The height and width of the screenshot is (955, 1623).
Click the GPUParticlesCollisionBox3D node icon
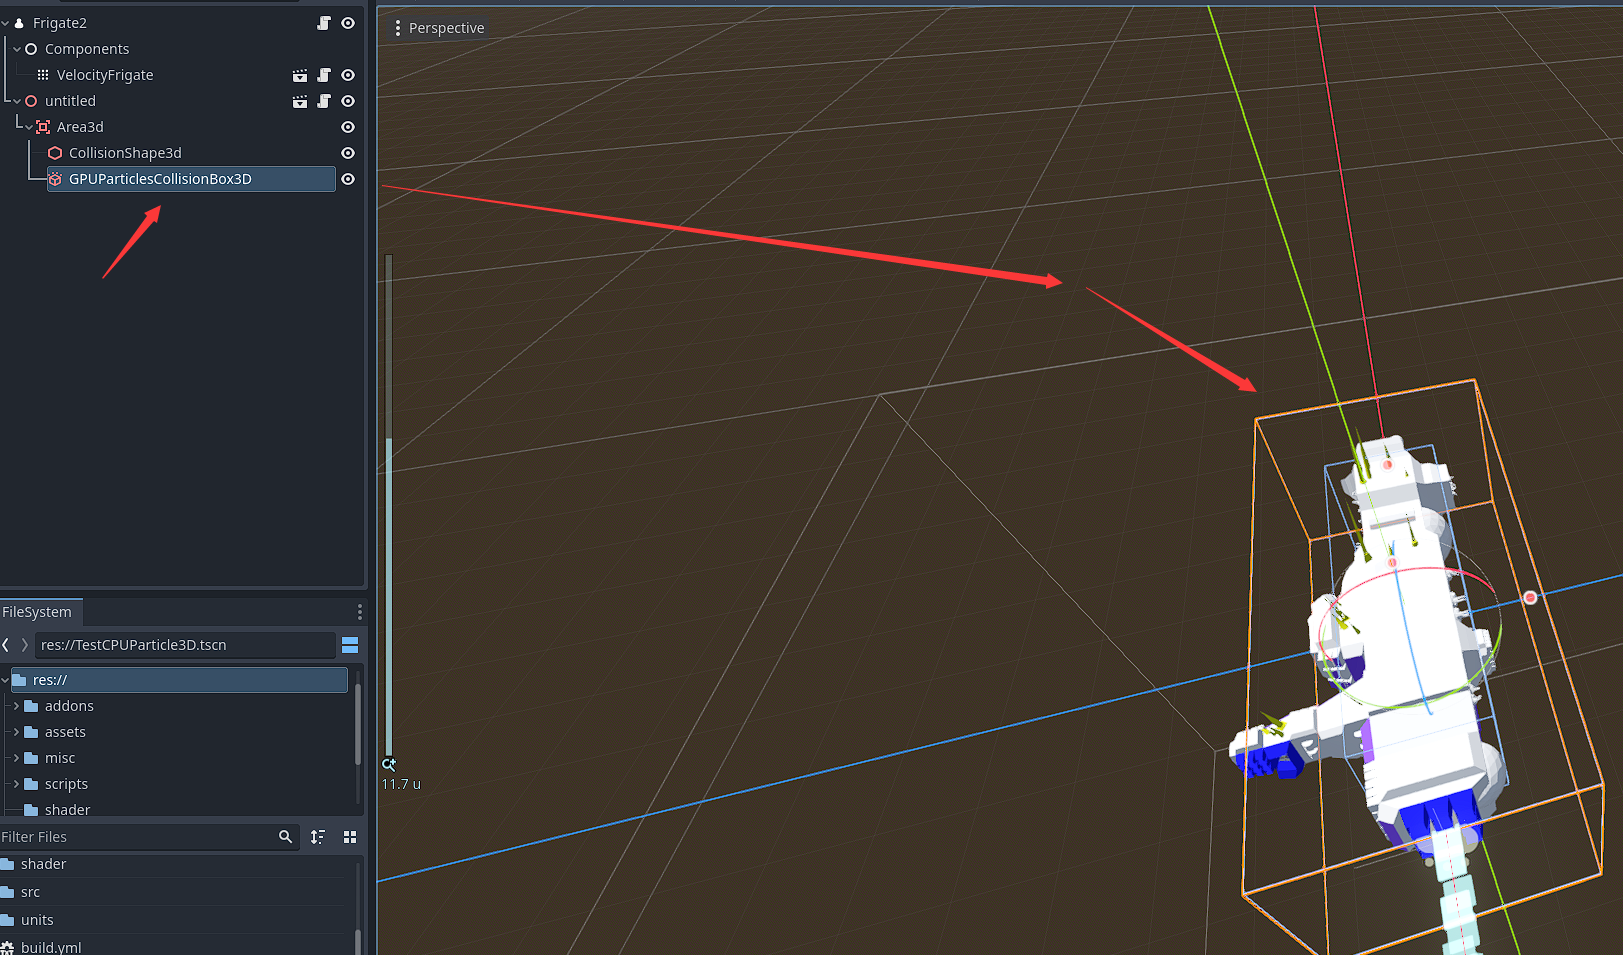pyautogui.click(x=55, y=179)
